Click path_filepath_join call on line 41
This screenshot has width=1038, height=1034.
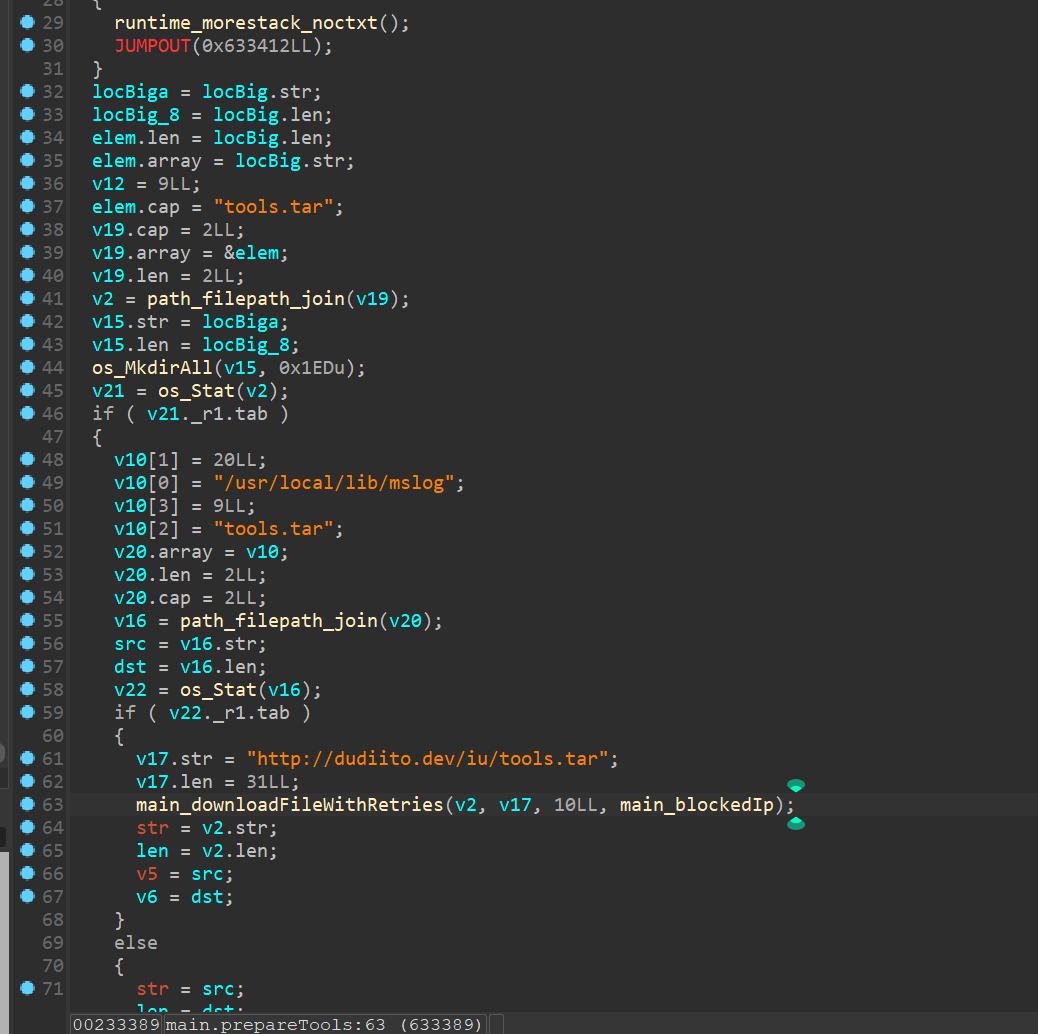[x=246, y=299]
